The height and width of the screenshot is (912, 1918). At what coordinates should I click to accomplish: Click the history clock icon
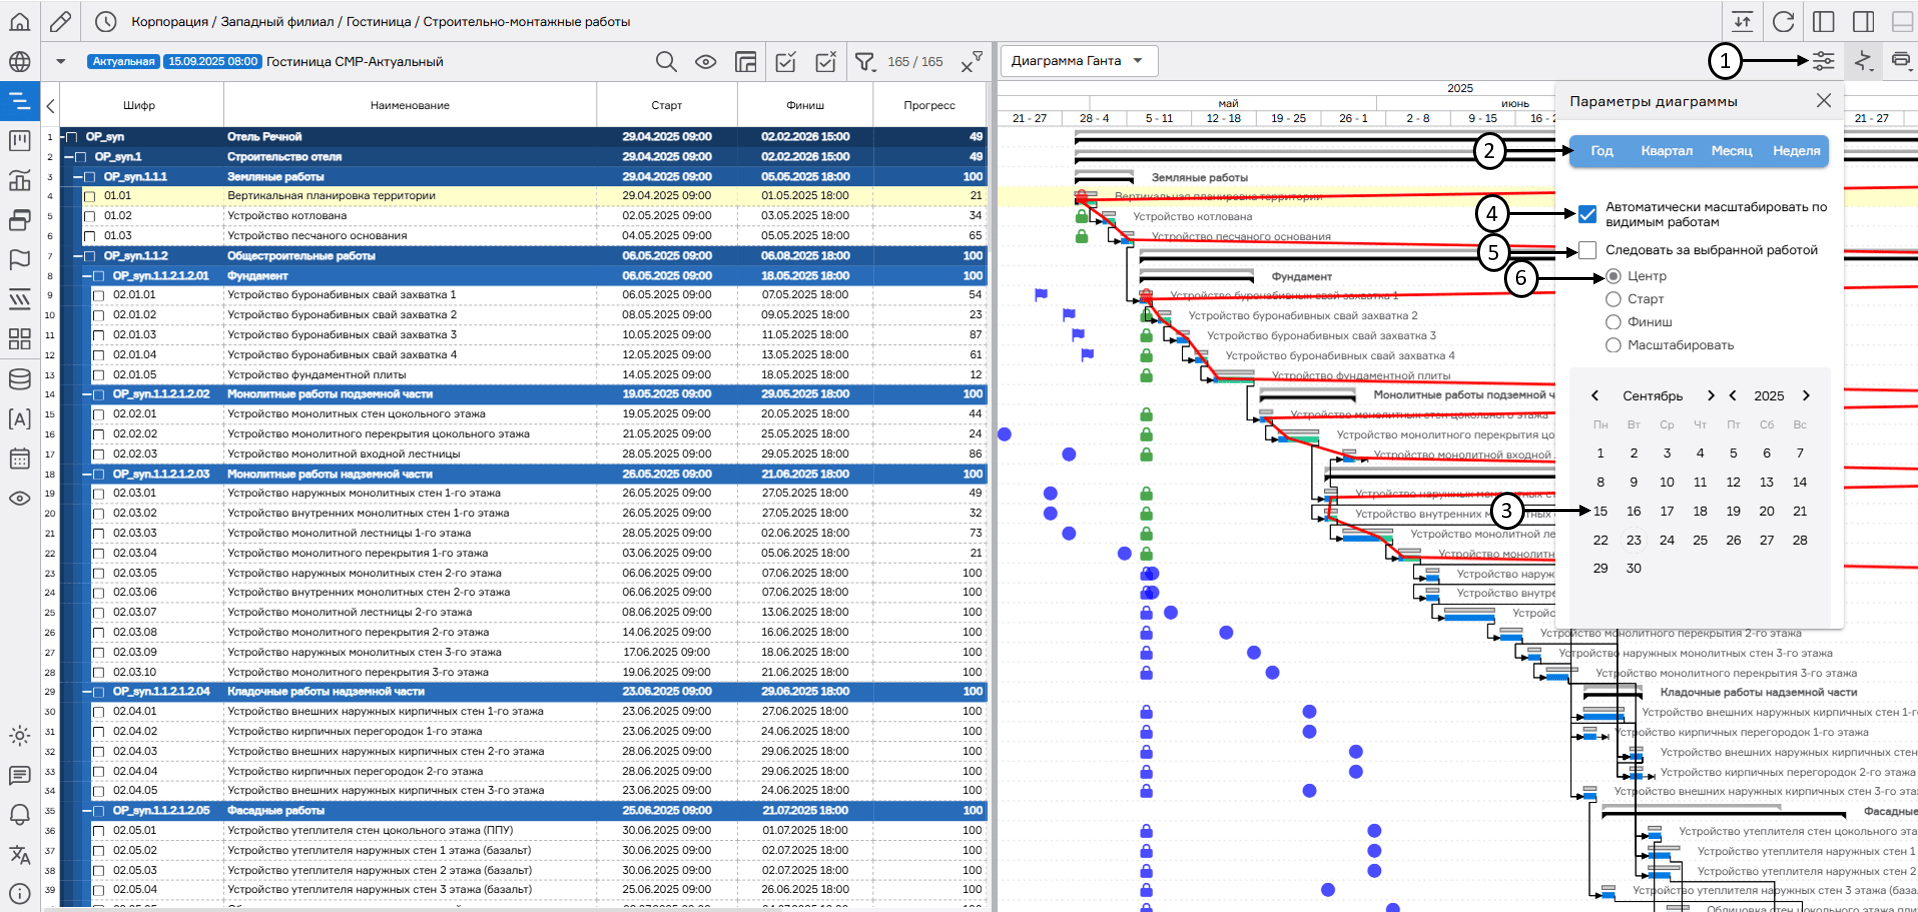coord(105,21)
